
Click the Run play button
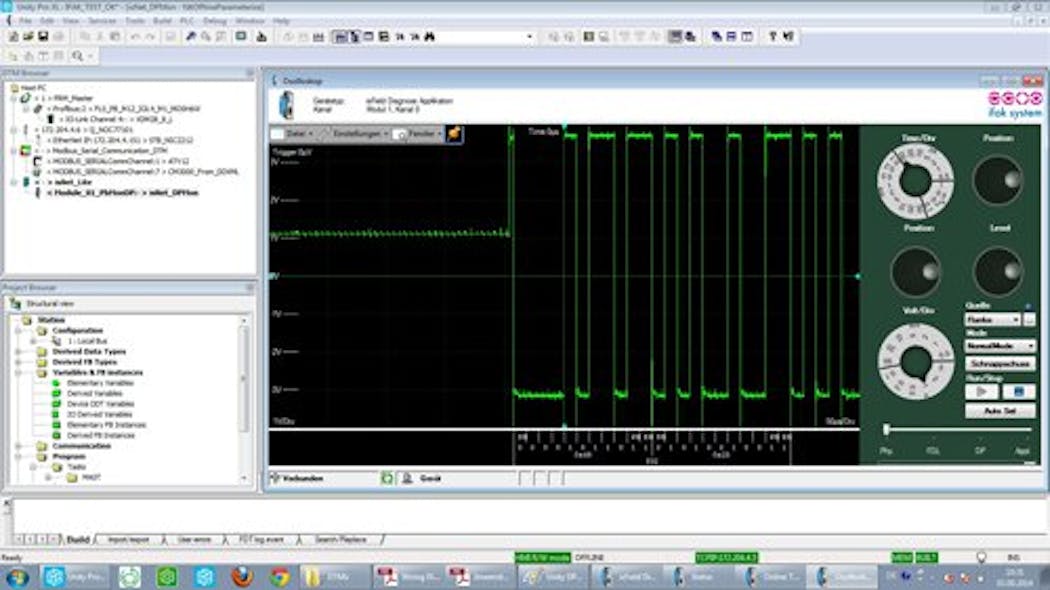[x=982, y=391]
